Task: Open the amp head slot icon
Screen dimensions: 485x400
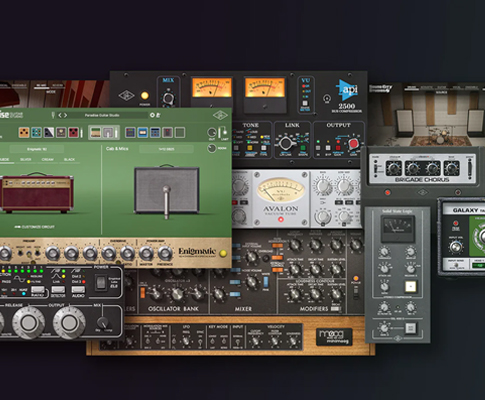Action: [96, 132]
